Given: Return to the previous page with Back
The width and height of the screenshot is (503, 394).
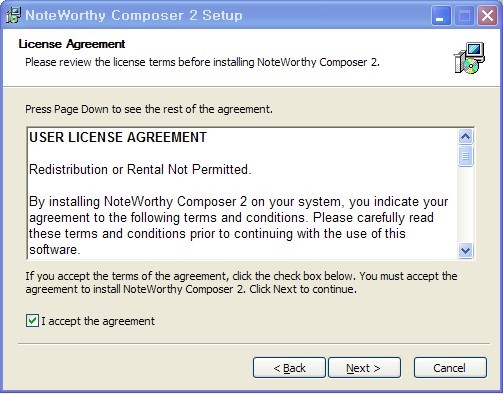Looking at the screenshot, I should (289, 368).
